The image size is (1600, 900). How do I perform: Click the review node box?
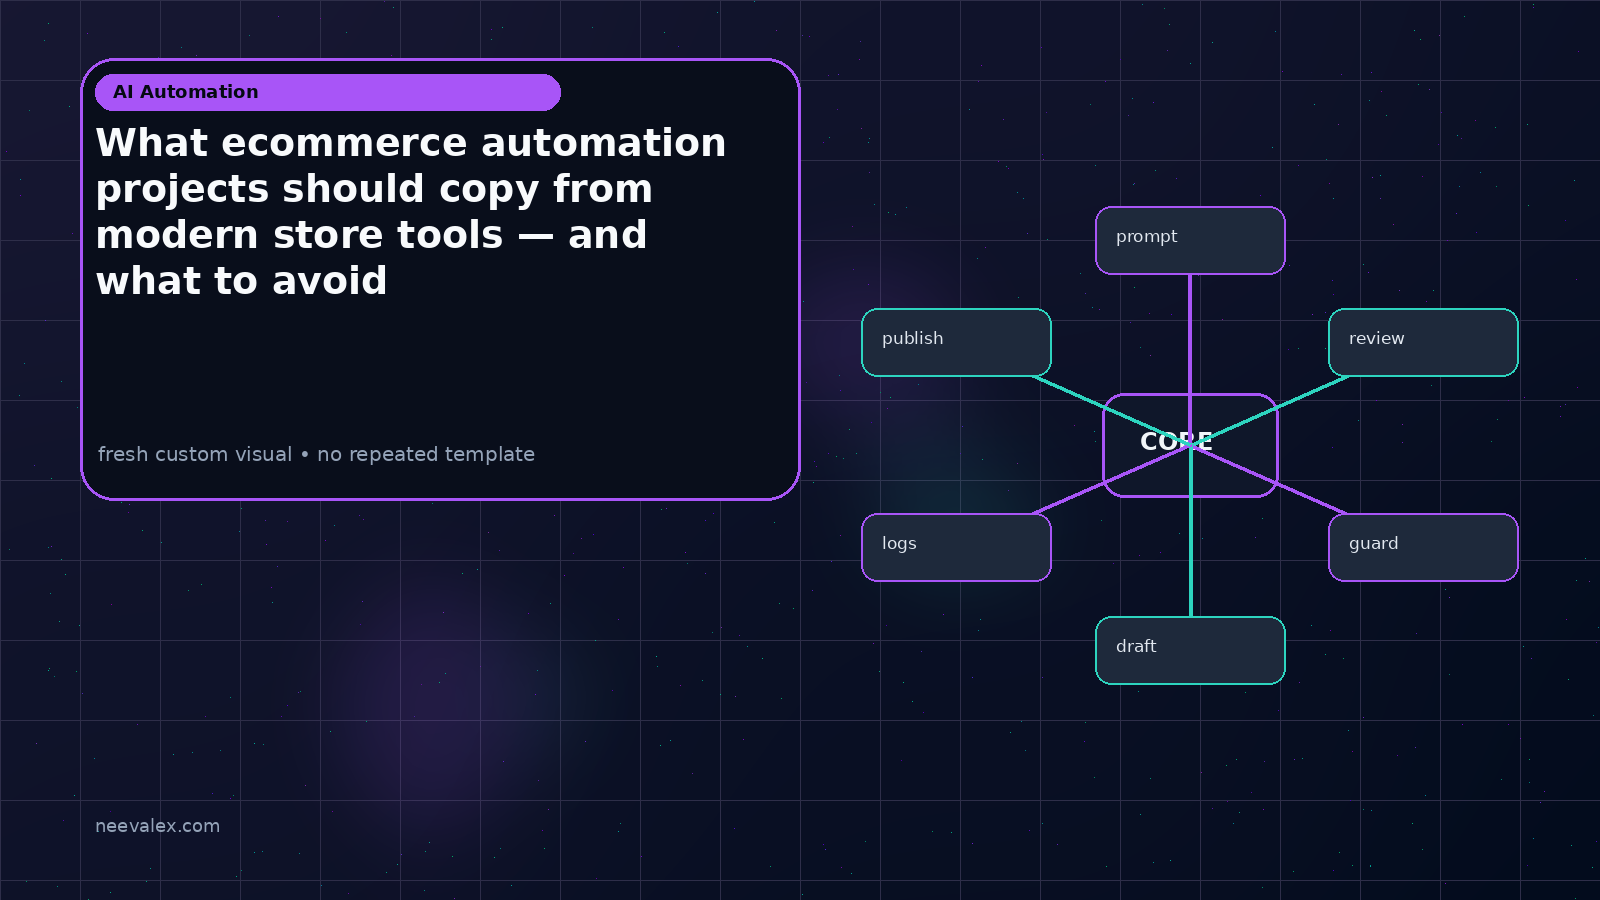pyautogui.click(x=1423, y=342)
